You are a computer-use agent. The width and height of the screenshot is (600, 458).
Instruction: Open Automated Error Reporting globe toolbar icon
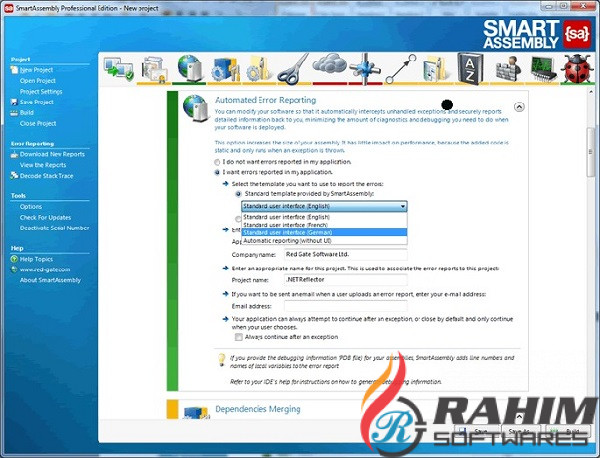[189, 68]
